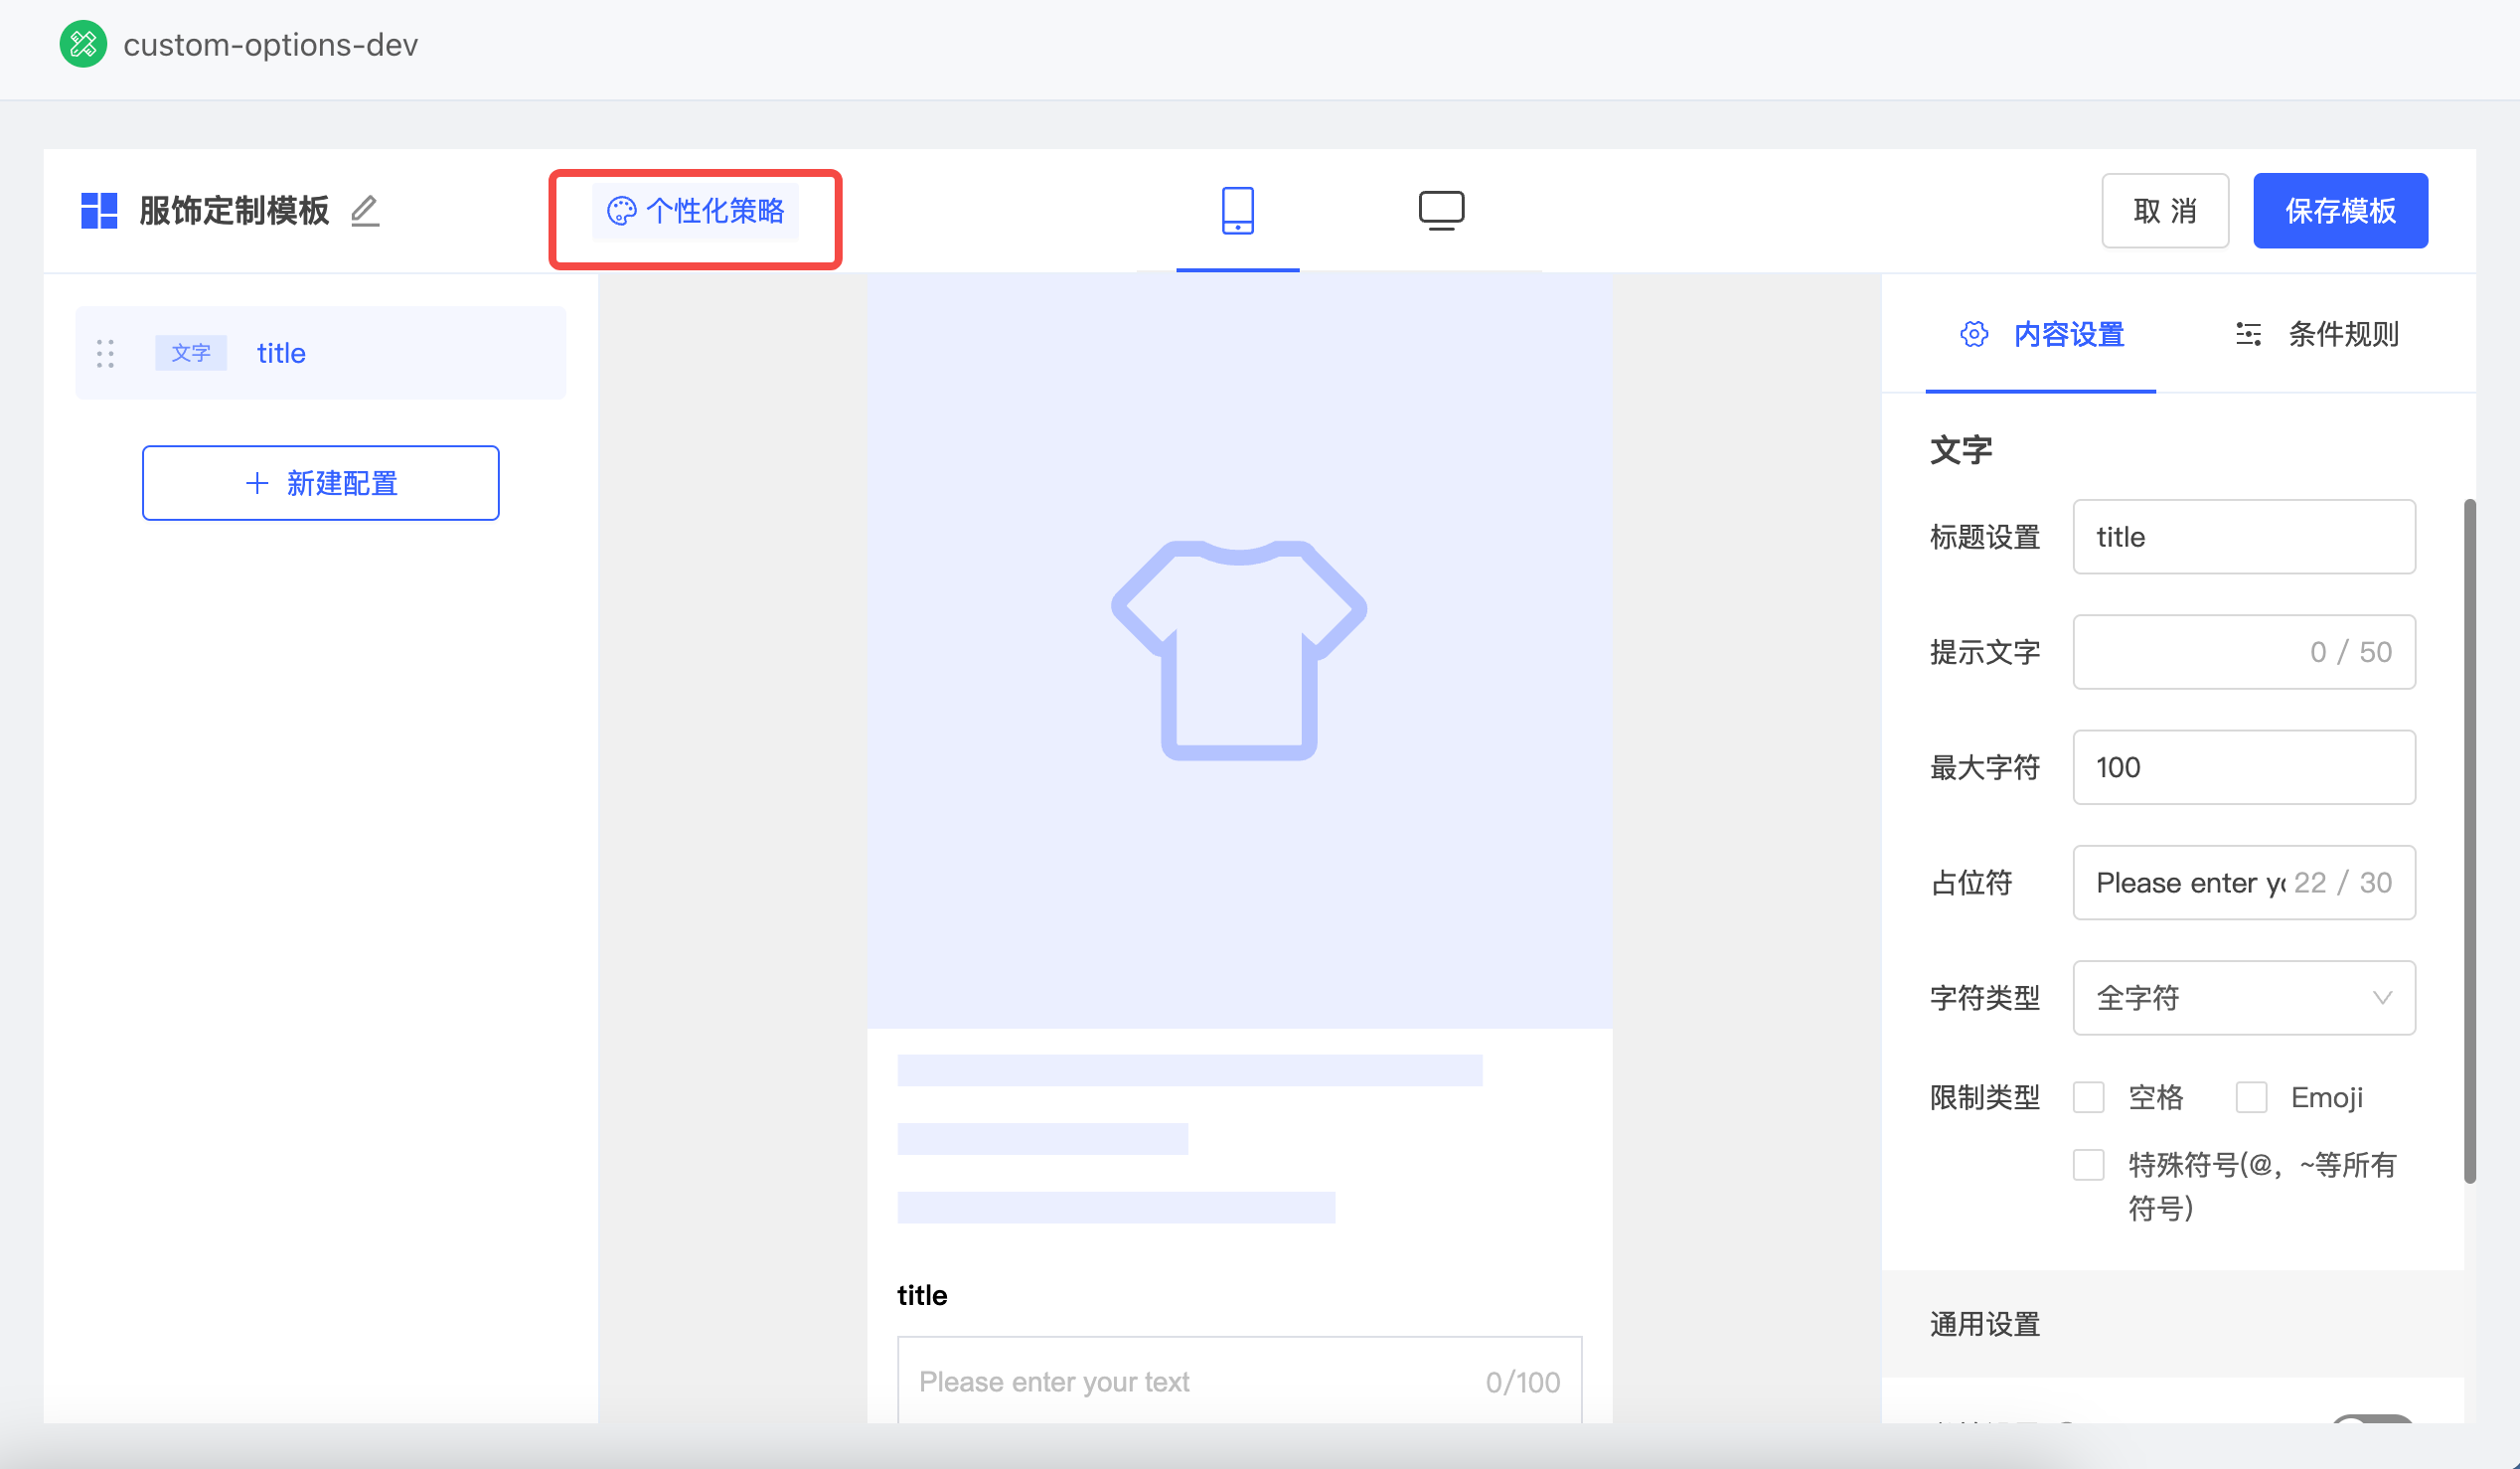Click the title label in preview

(922, 1295)
